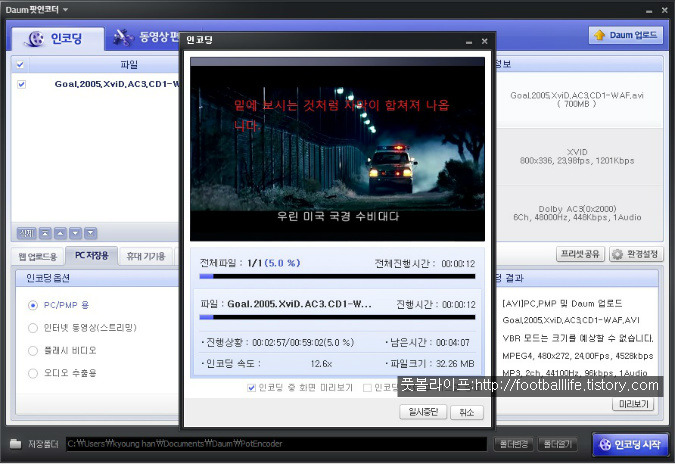This screenshot has width=675, height=464.
Task: Click the Dolby AC3 audio info text
Action: pos(577,213)
